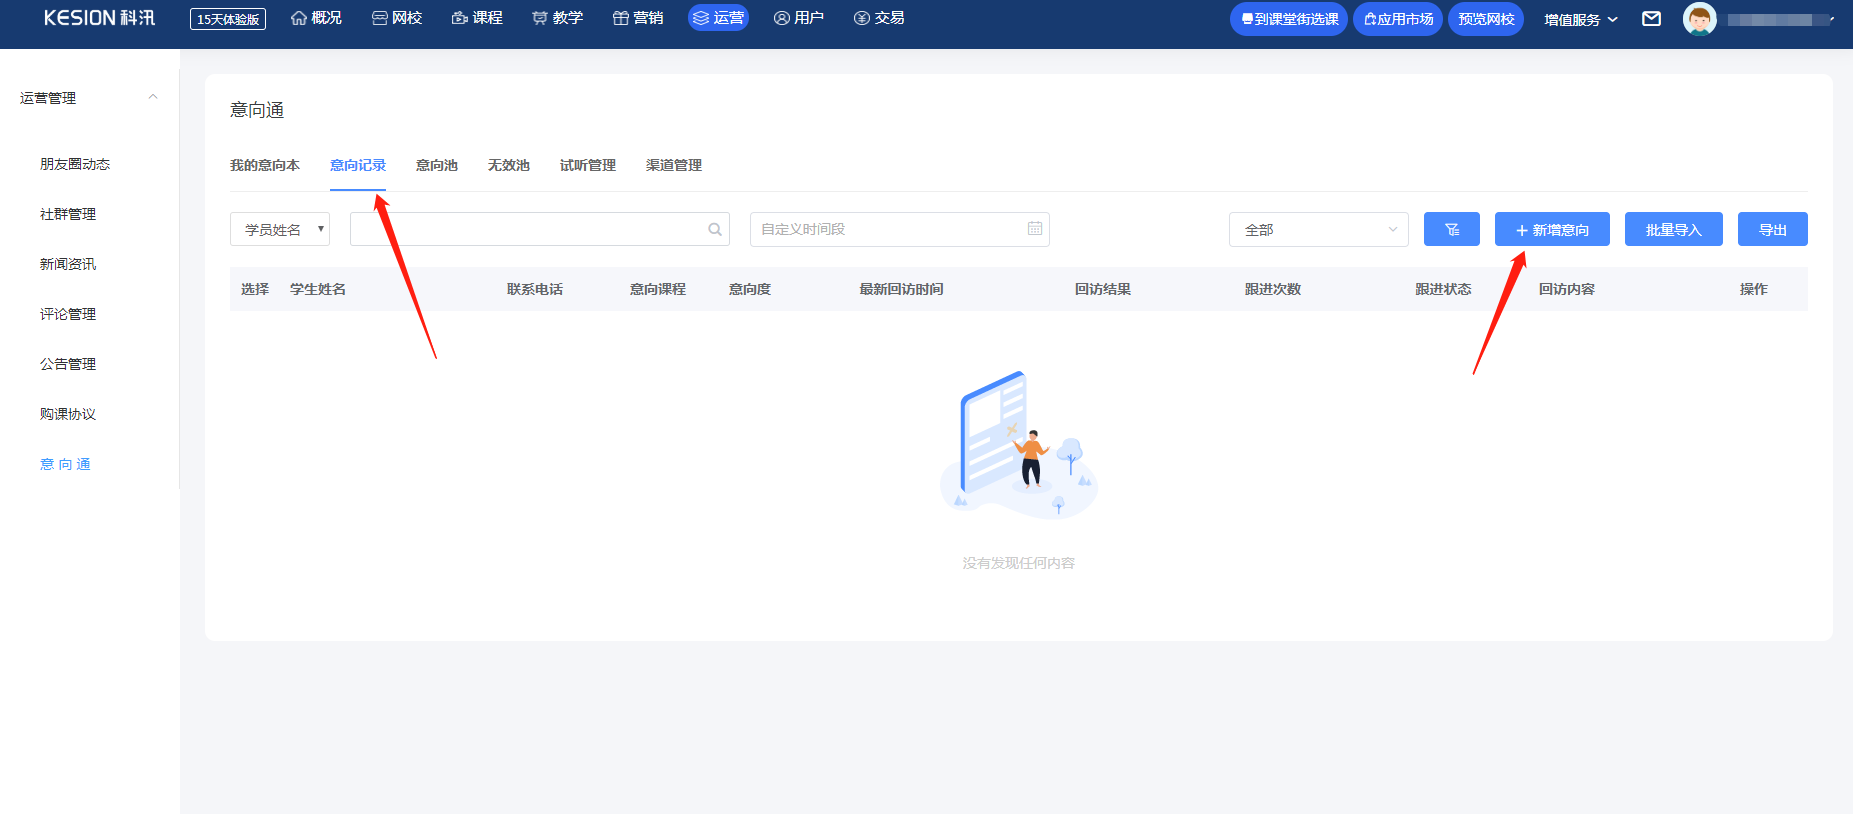Click the 自定义时间段 date range field
Viewport: 1853px width, 814px height.
click(900, 229)
